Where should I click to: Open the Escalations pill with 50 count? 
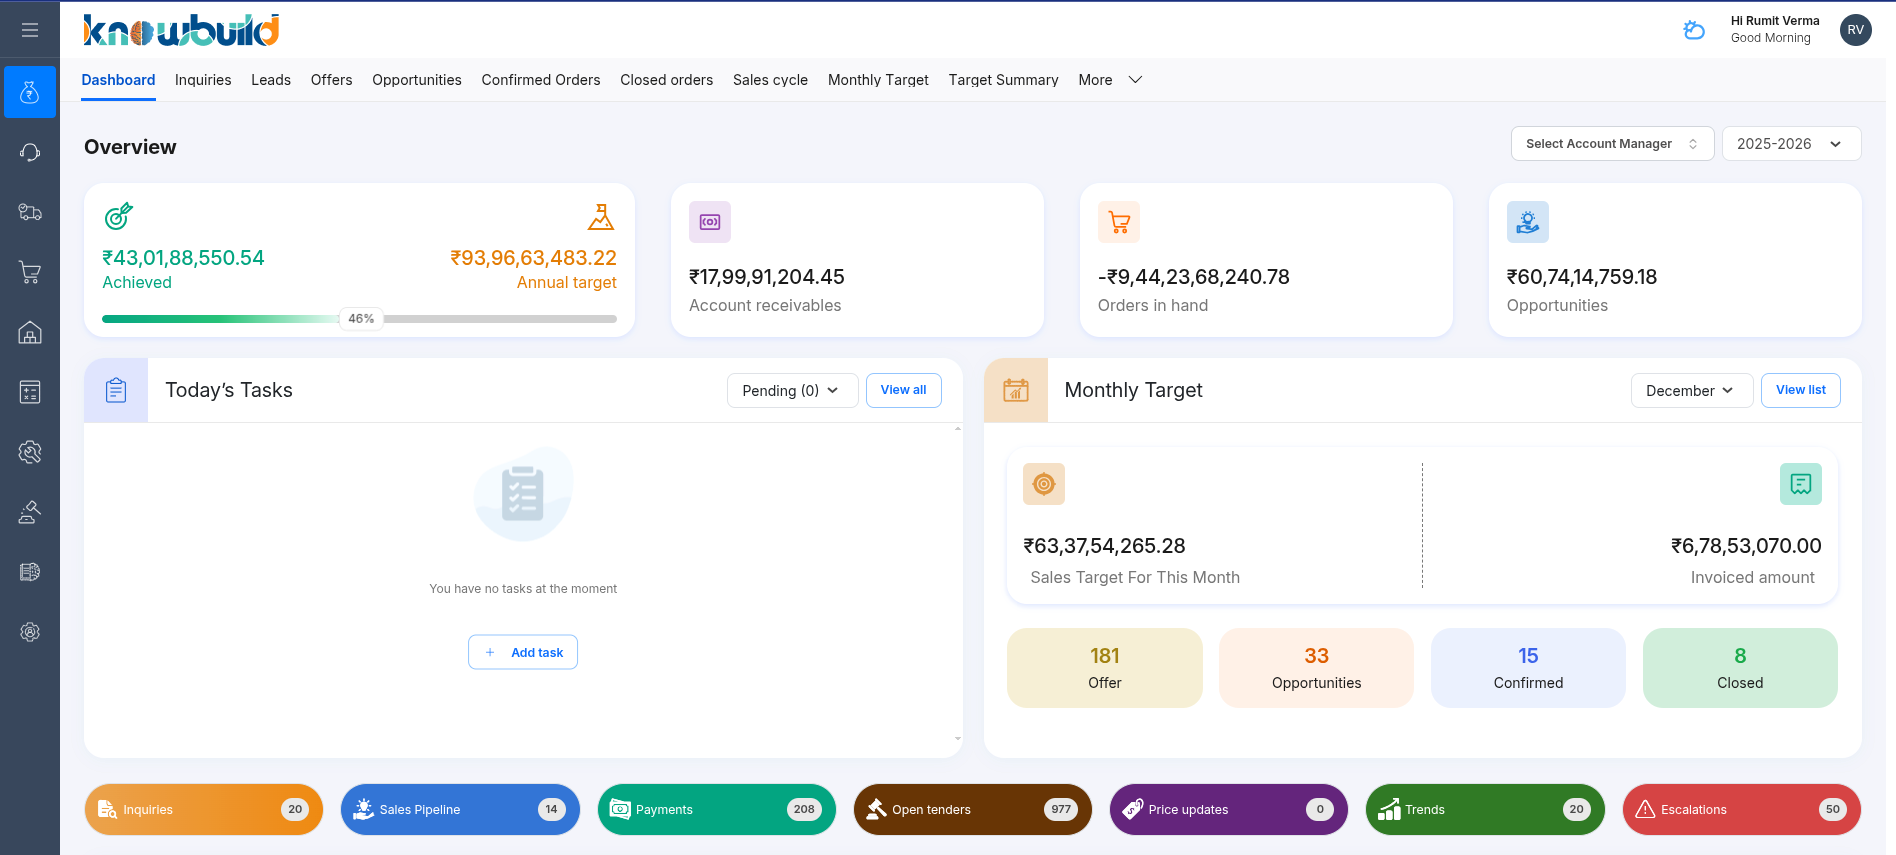1741,810
